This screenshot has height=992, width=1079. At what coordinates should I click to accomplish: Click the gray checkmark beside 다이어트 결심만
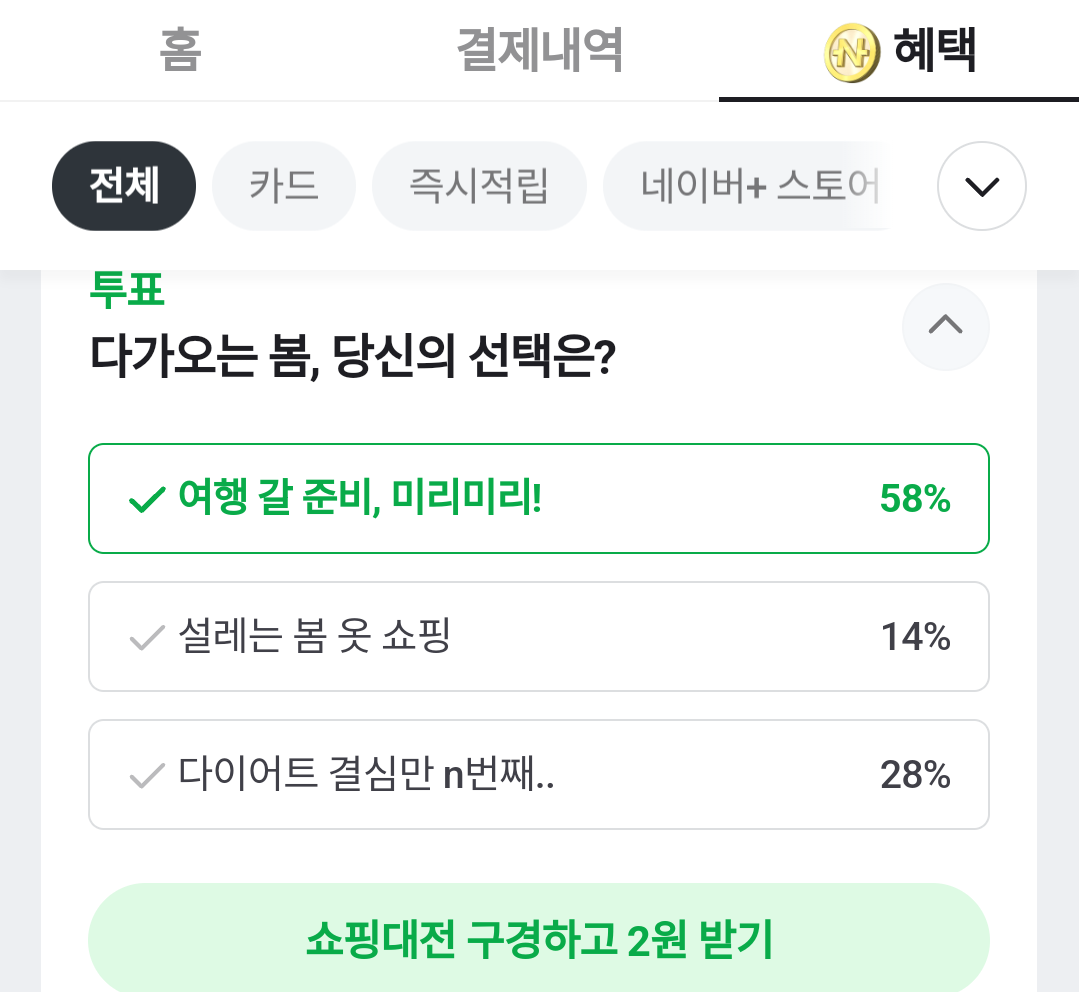point(147,775)
